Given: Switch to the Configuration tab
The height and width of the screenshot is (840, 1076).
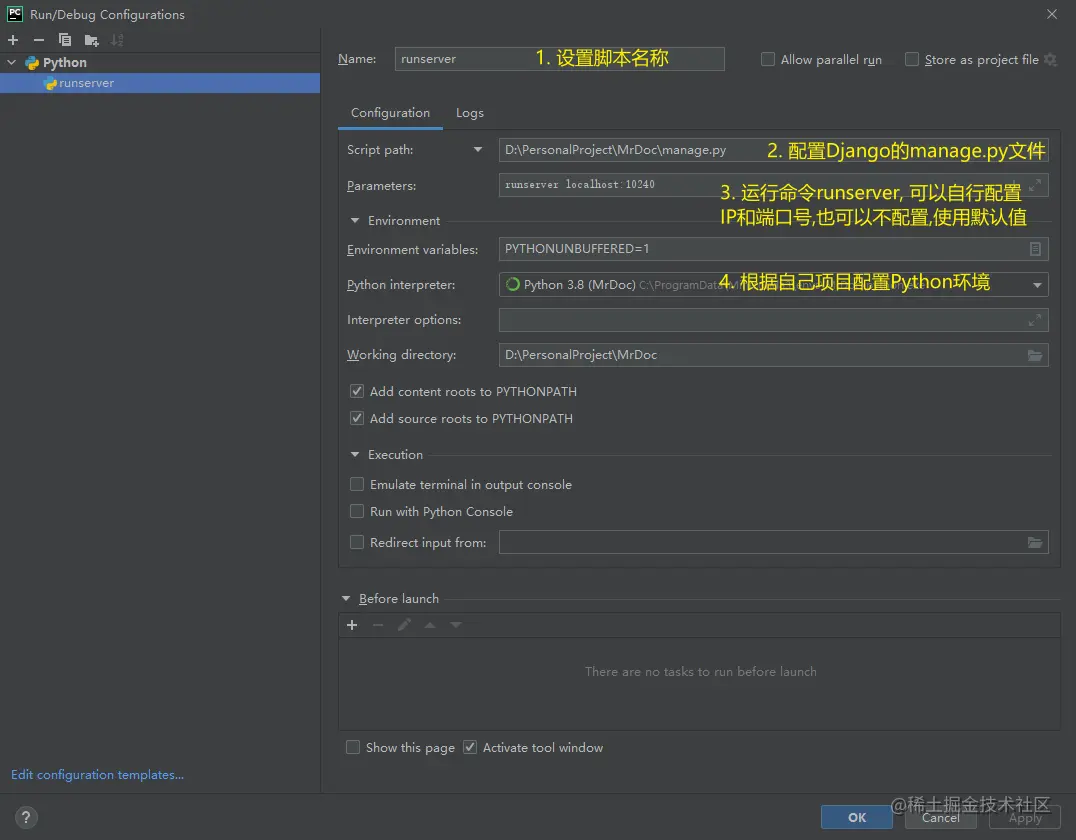Looking at the screenshot, I should click(x=390, y=113).
